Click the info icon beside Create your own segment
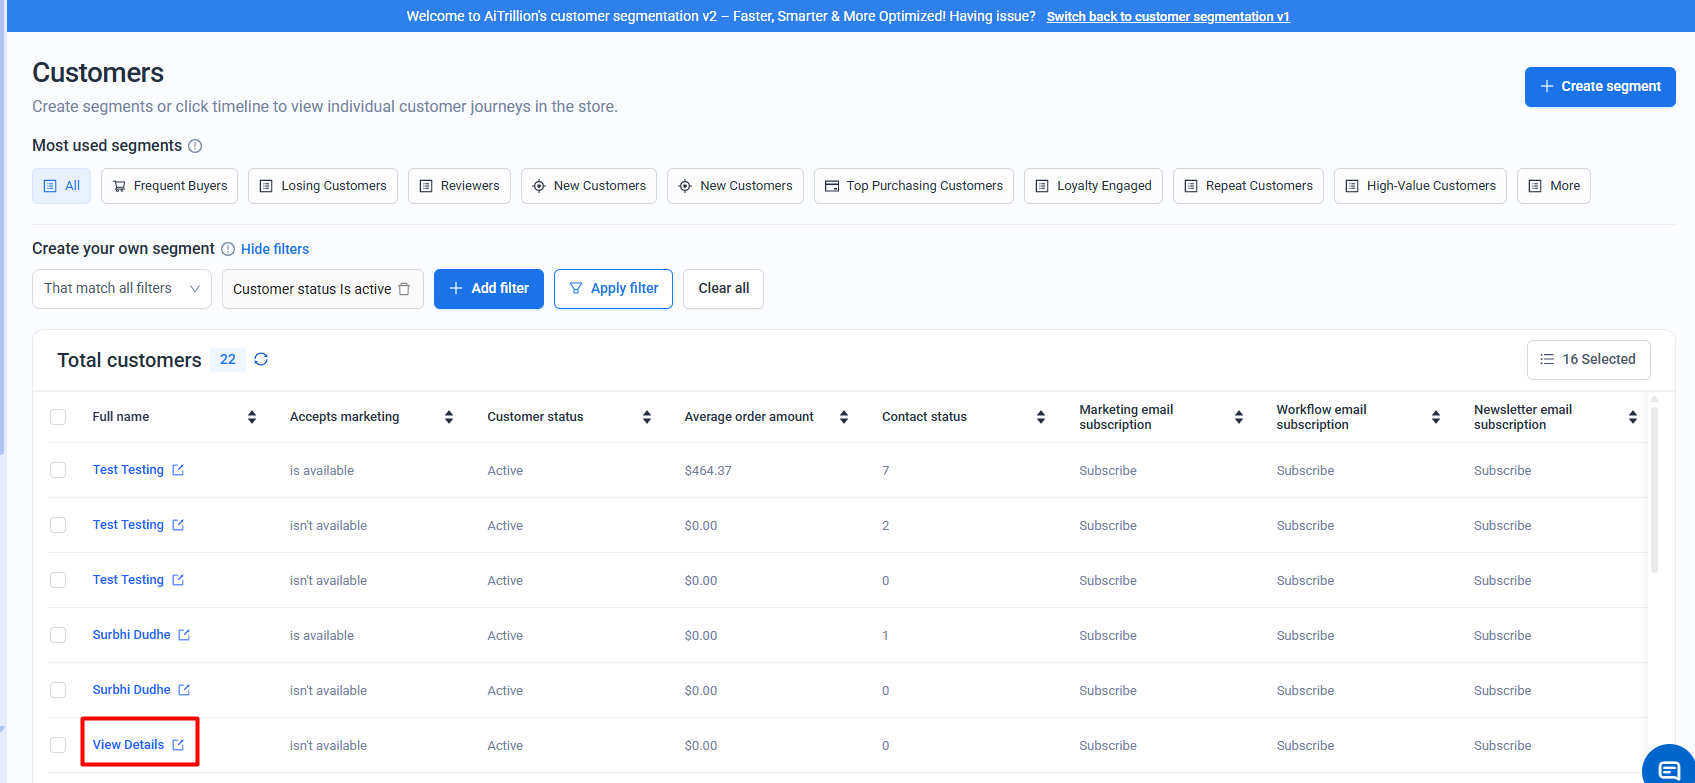The width and height of the screenshot is (1695, 783). (228, 249)
